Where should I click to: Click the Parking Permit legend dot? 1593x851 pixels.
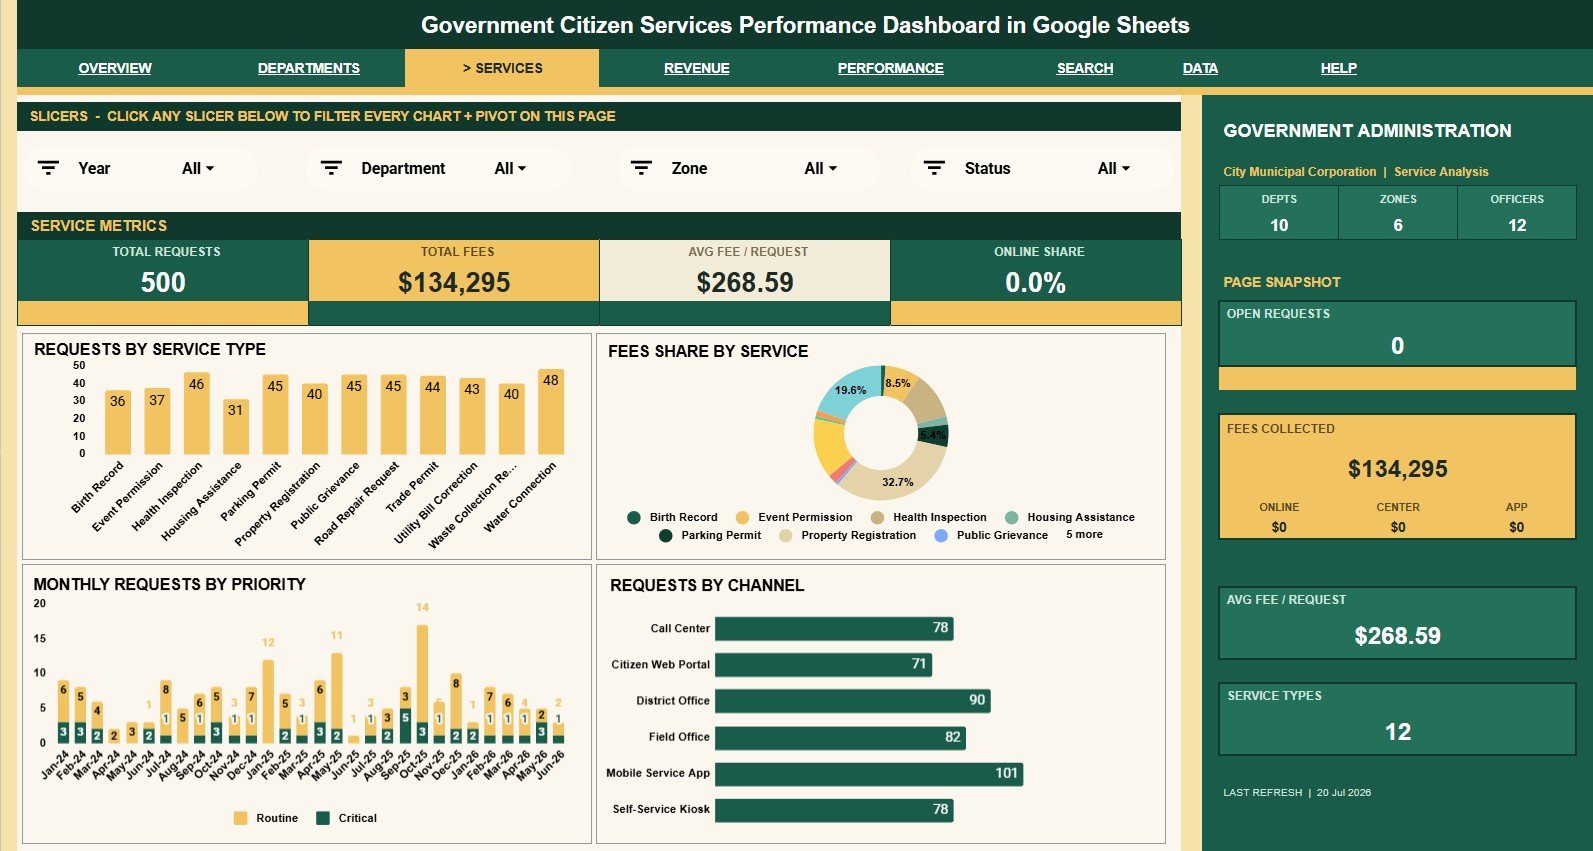(665, 535)
